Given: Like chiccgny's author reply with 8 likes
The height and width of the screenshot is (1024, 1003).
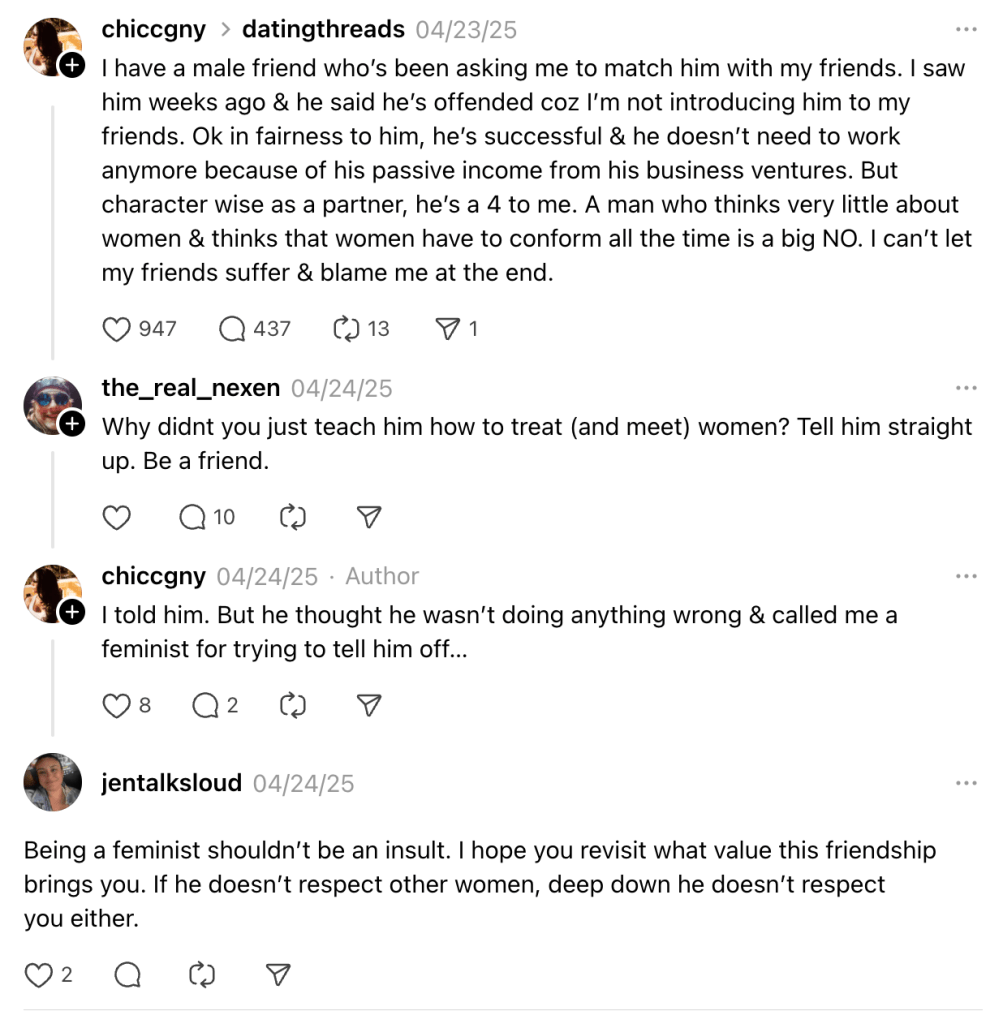Looking at the screenshot, I should point(118,706).
